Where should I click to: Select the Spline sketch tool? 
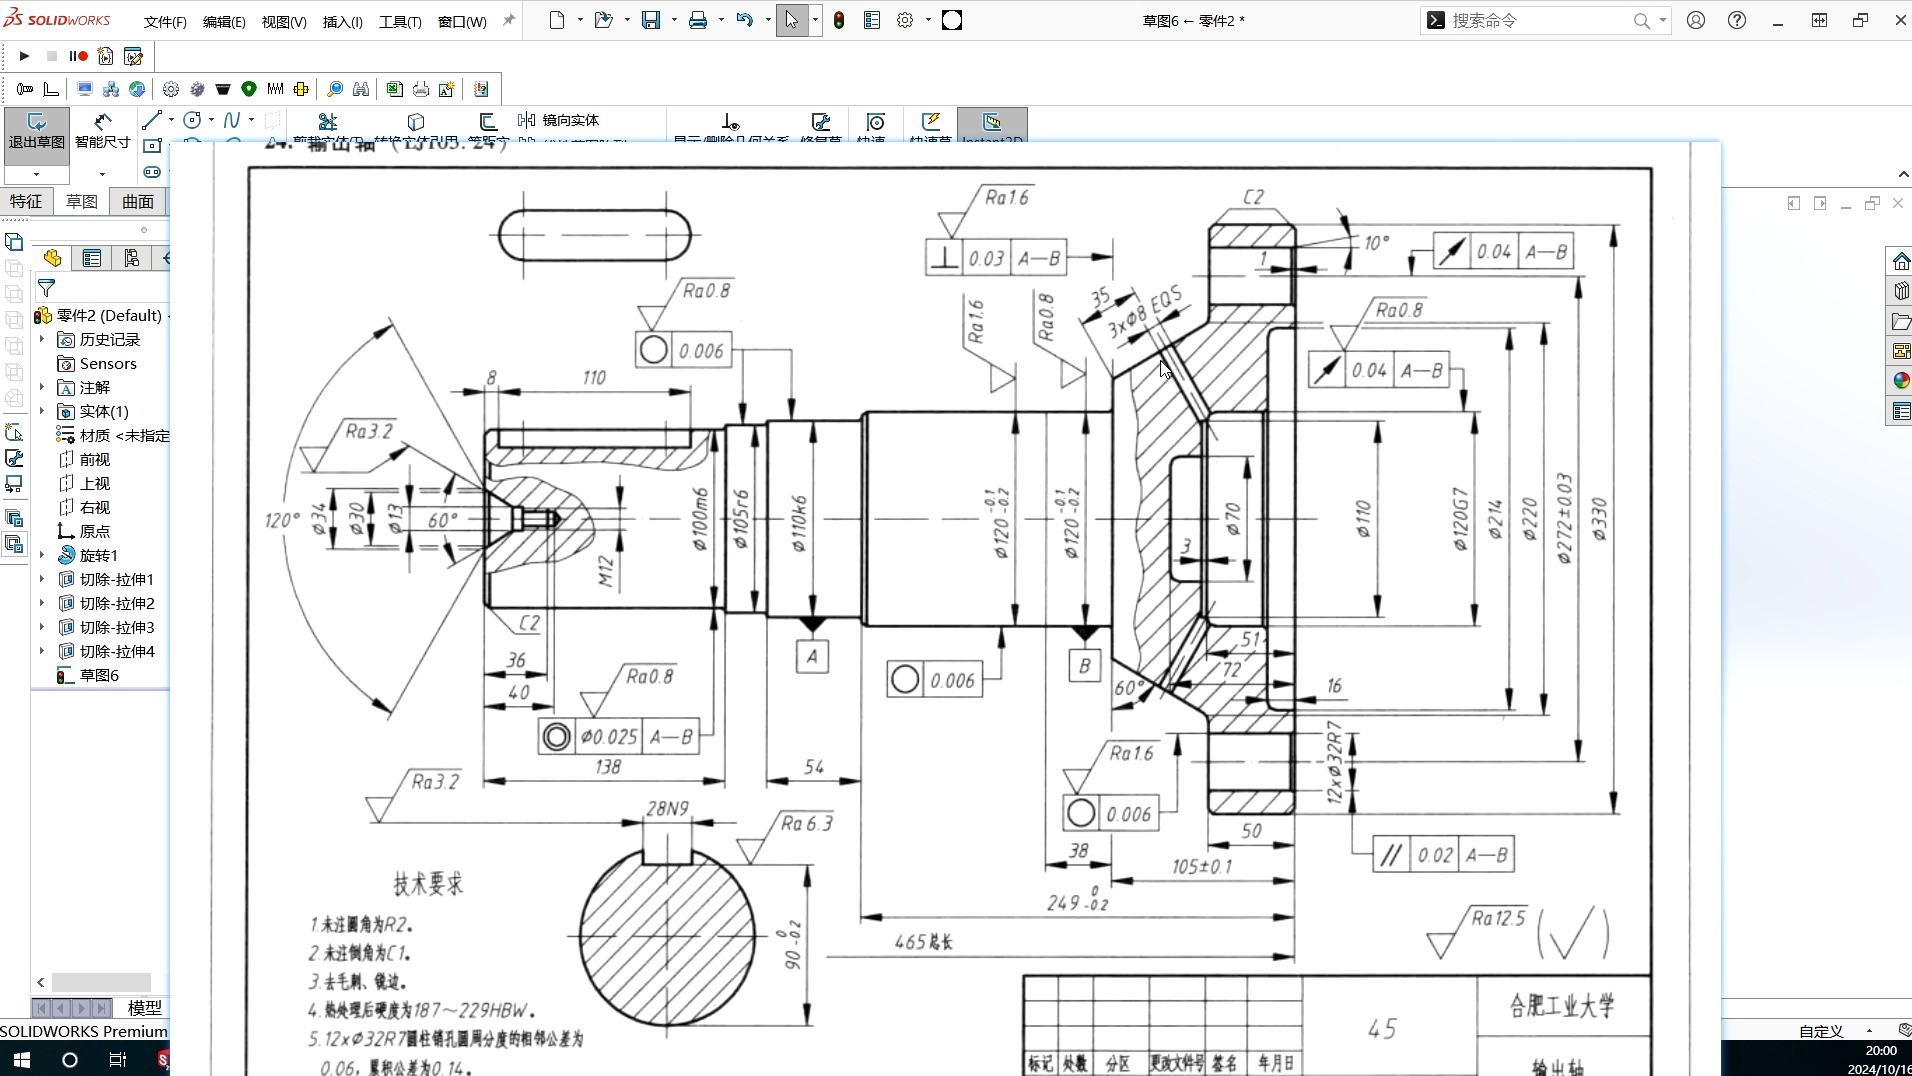(x=232, y=120)
